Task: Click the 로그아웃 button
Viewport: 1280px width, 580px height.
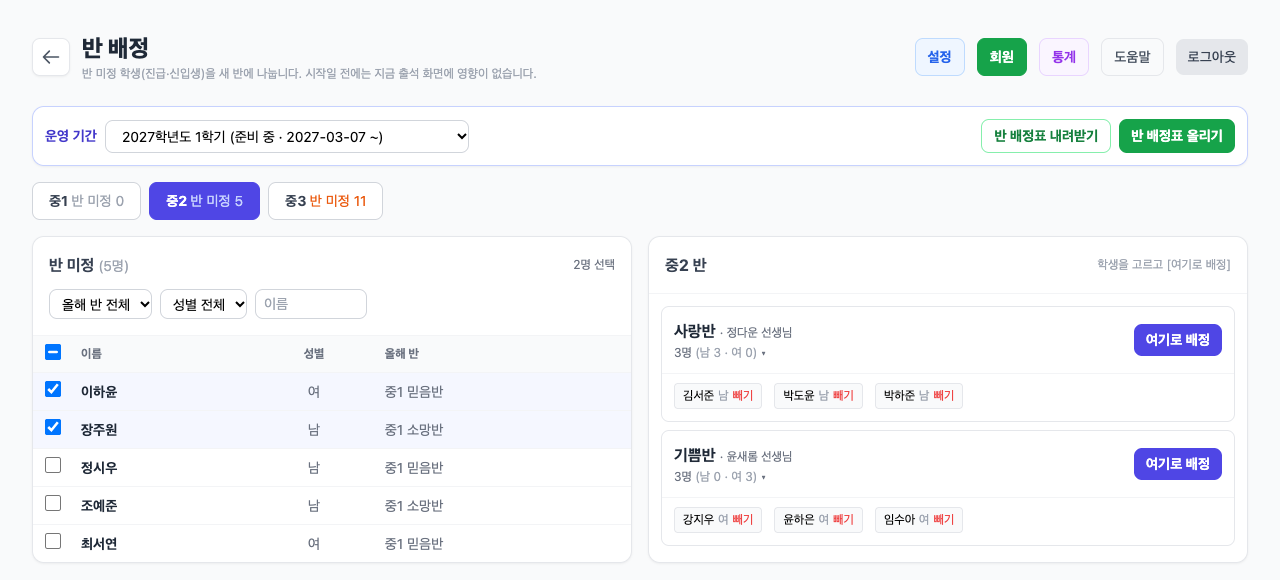Action: (x=1212, y=57)
